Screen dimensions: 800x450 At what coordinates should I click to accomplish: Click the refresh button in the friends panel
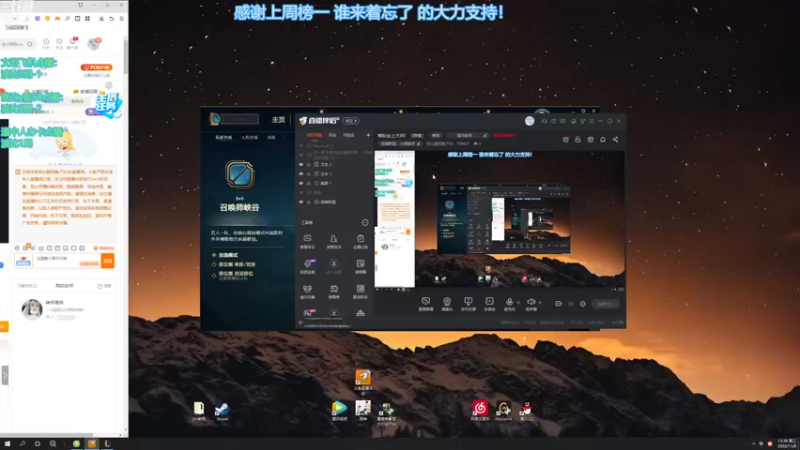pyautogui.click(x=104, y=286)
